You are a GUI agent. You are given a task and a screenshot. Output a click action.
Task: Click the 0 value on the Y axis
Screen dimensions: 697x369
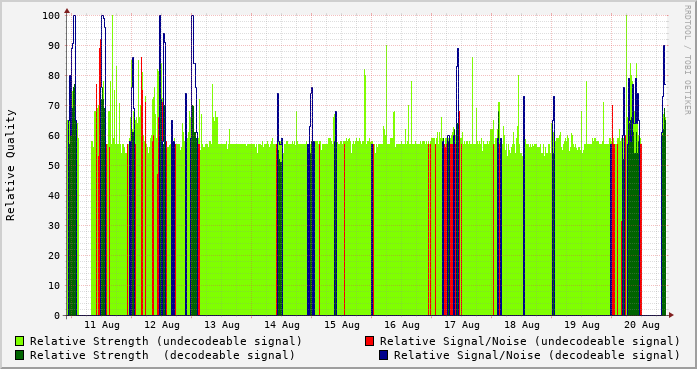(x=57, y=316)
